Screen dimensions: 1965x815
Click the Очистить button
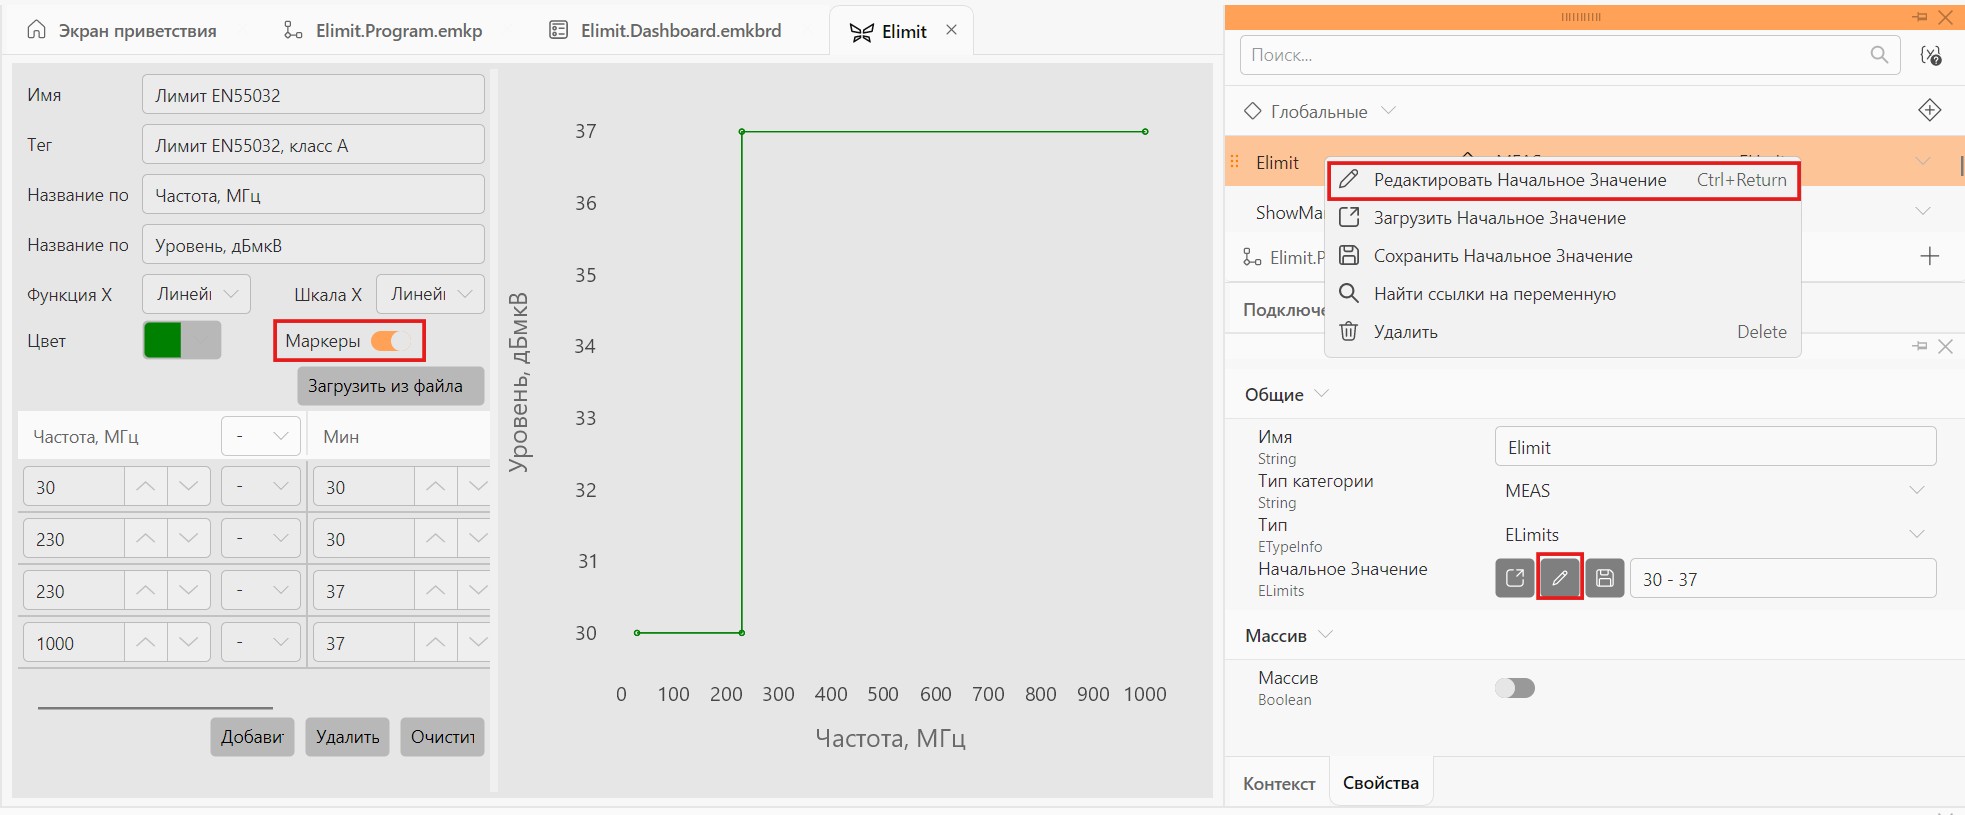pyautogui.click(x=442, y=737)
